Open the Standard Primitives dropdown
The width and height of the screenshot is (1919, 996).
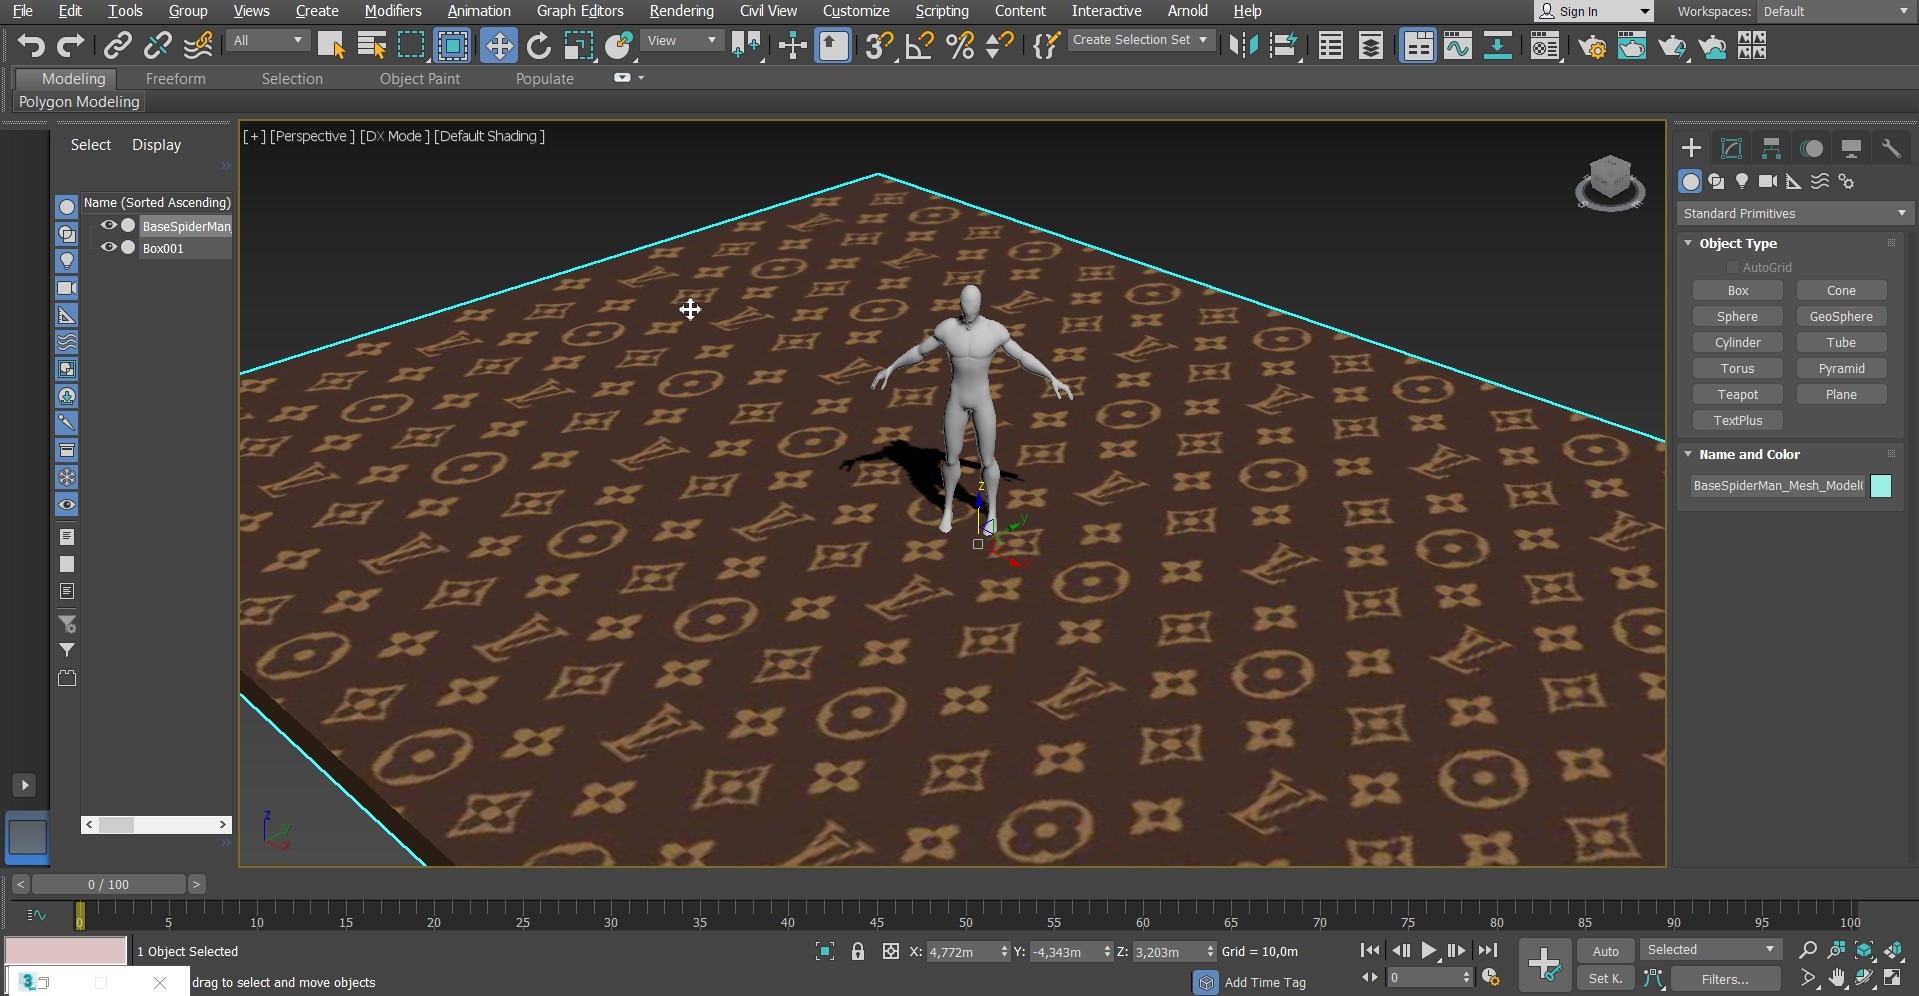click(x=1794, y=213)
